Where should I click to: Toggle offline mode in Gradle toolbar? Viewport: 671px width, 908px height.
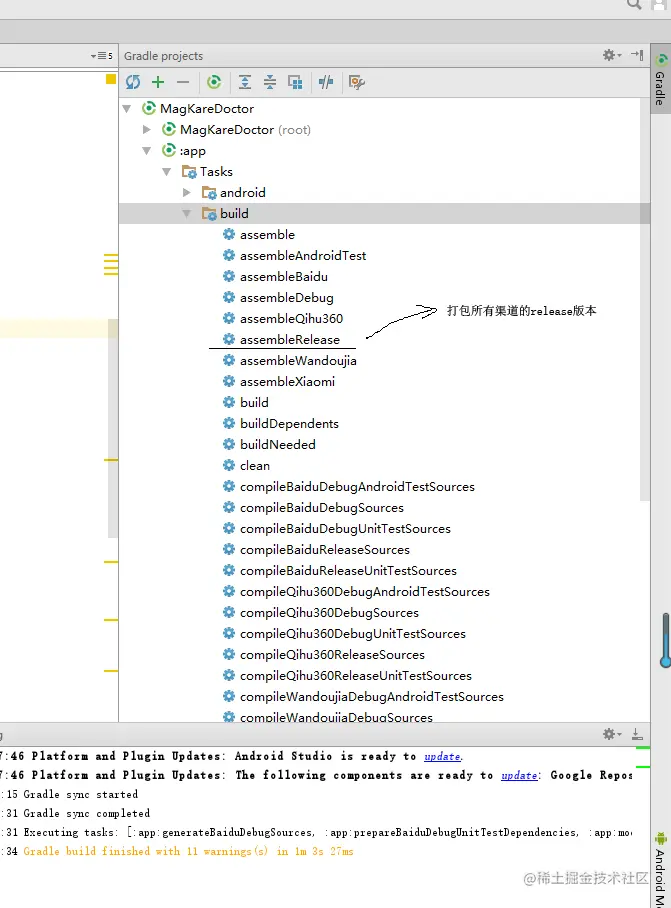tap(326, 82)
